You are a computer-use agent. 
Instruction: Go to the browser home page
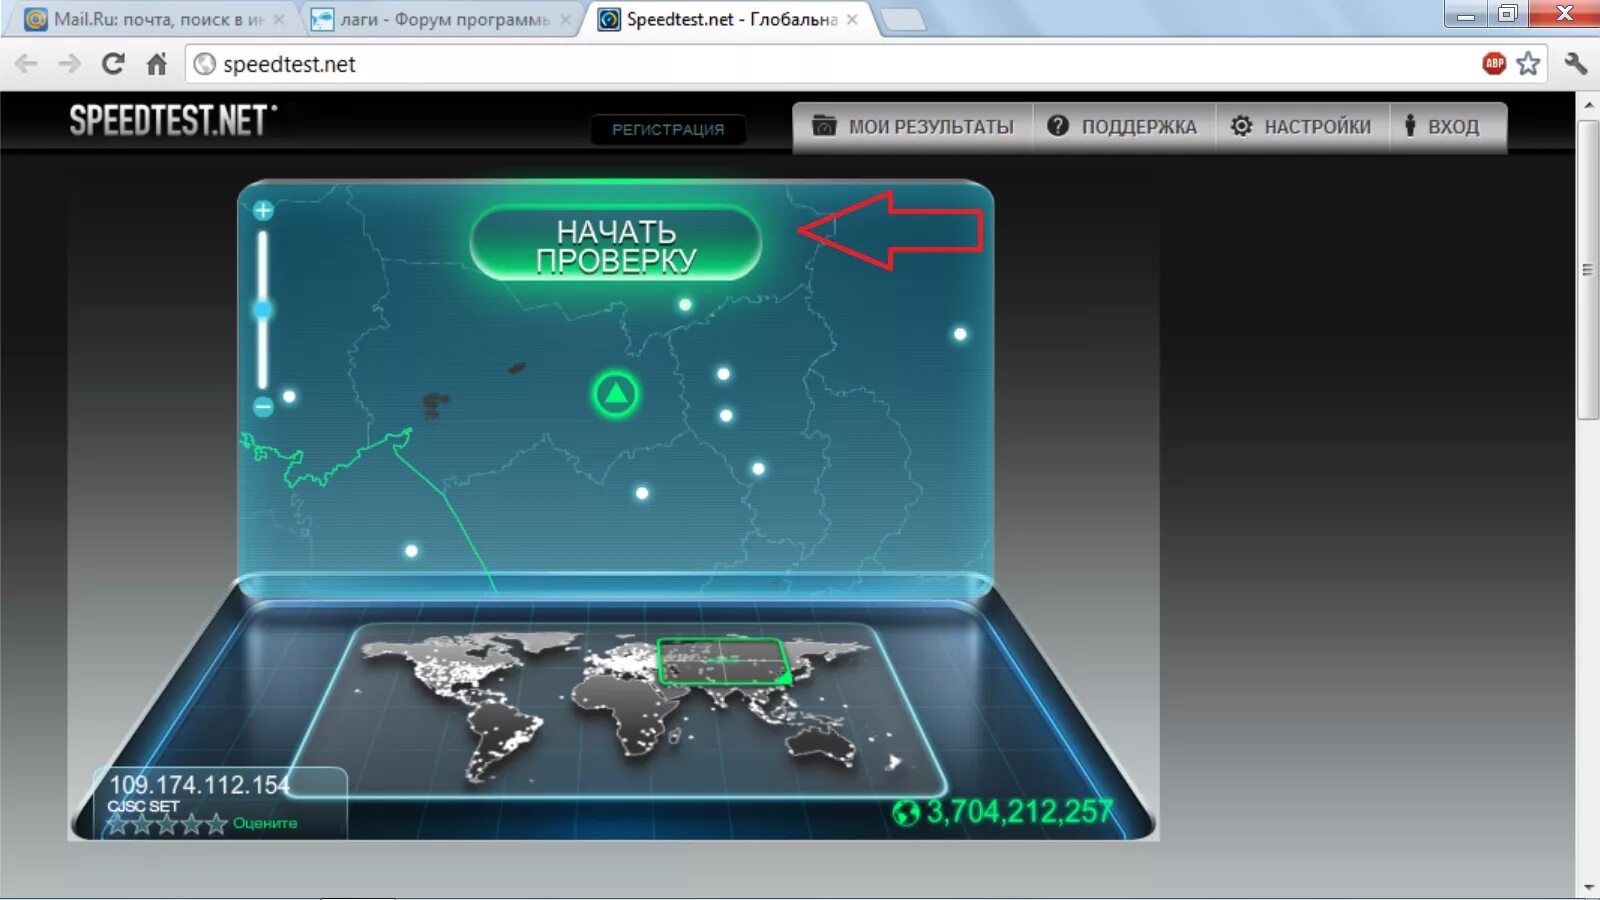(x=157, y=64)
